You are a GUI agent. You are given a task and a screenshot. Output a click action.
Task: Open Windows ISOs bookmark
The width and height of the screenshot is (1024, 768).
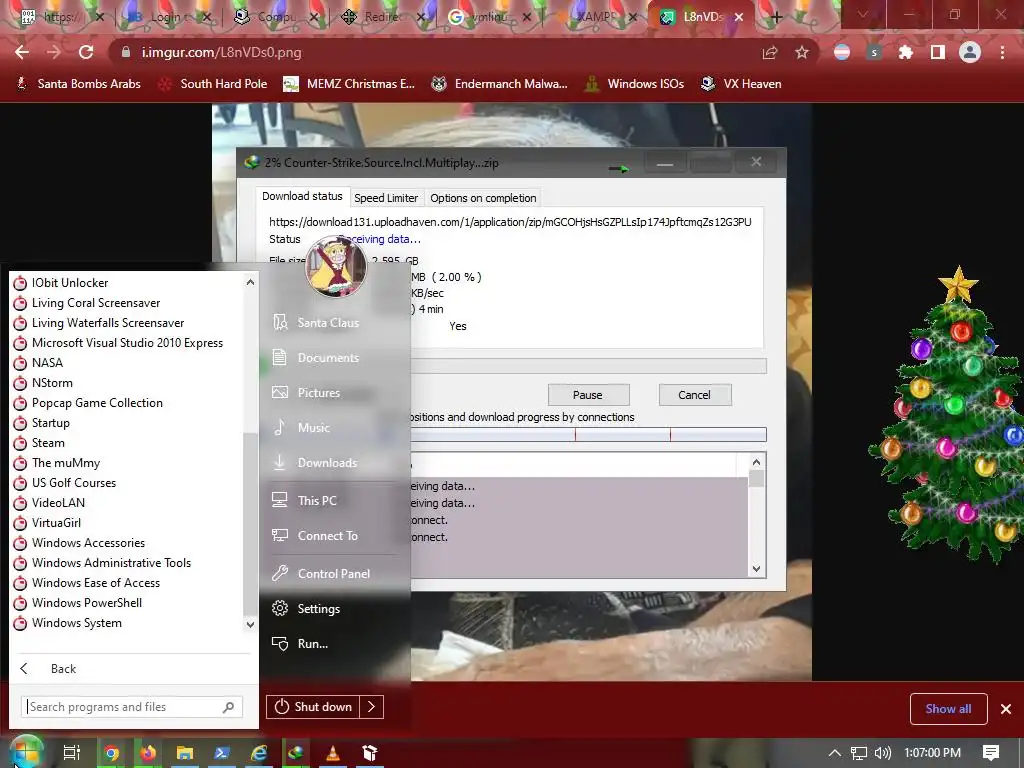click(634, 84)
